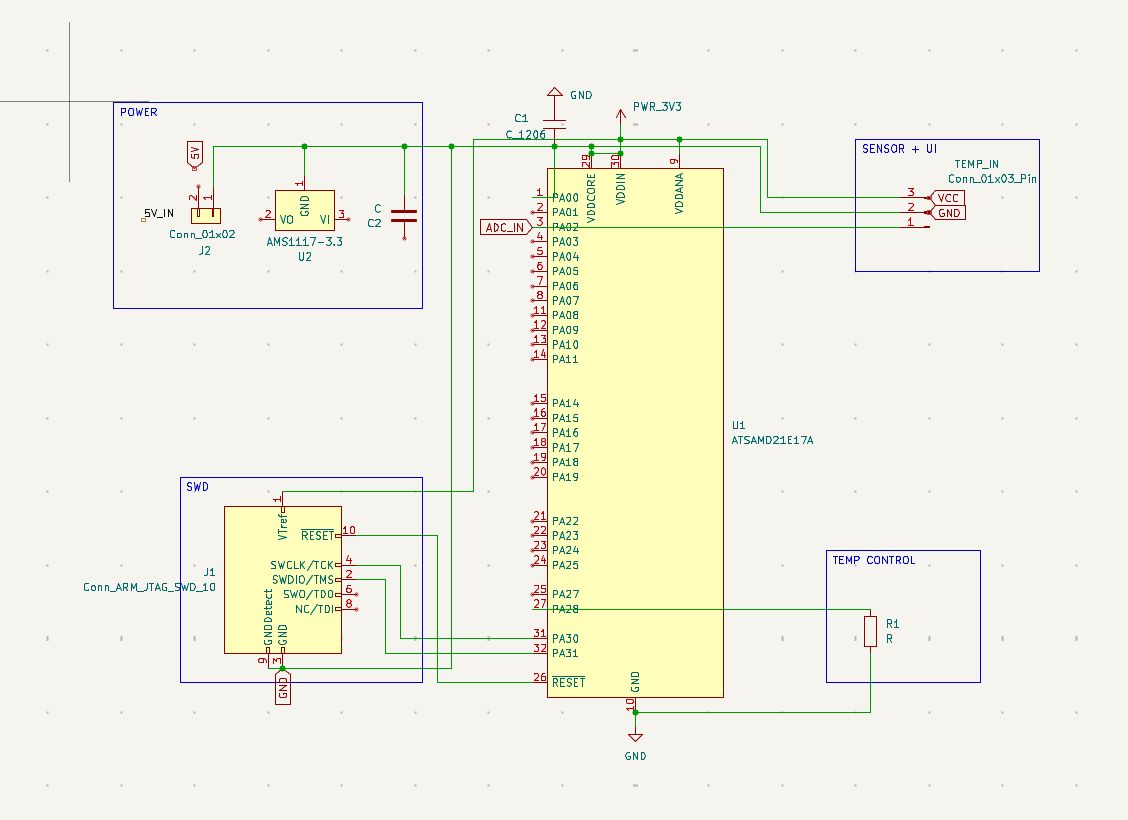Viewport: 1128px width, 820px height.
Task: Select the GND power symbol above C1
Action: (555, 91)
